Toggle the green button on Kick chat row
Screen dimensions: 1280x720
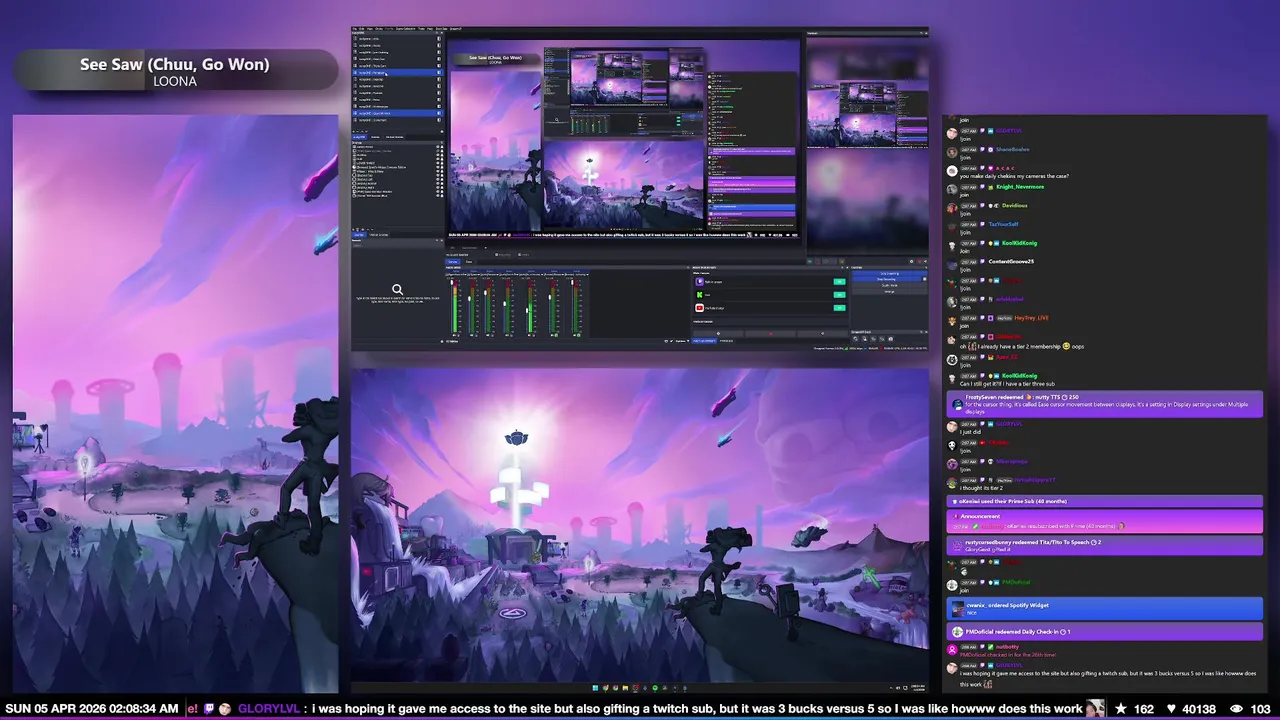pyautogui.click(x=839, y=295)
